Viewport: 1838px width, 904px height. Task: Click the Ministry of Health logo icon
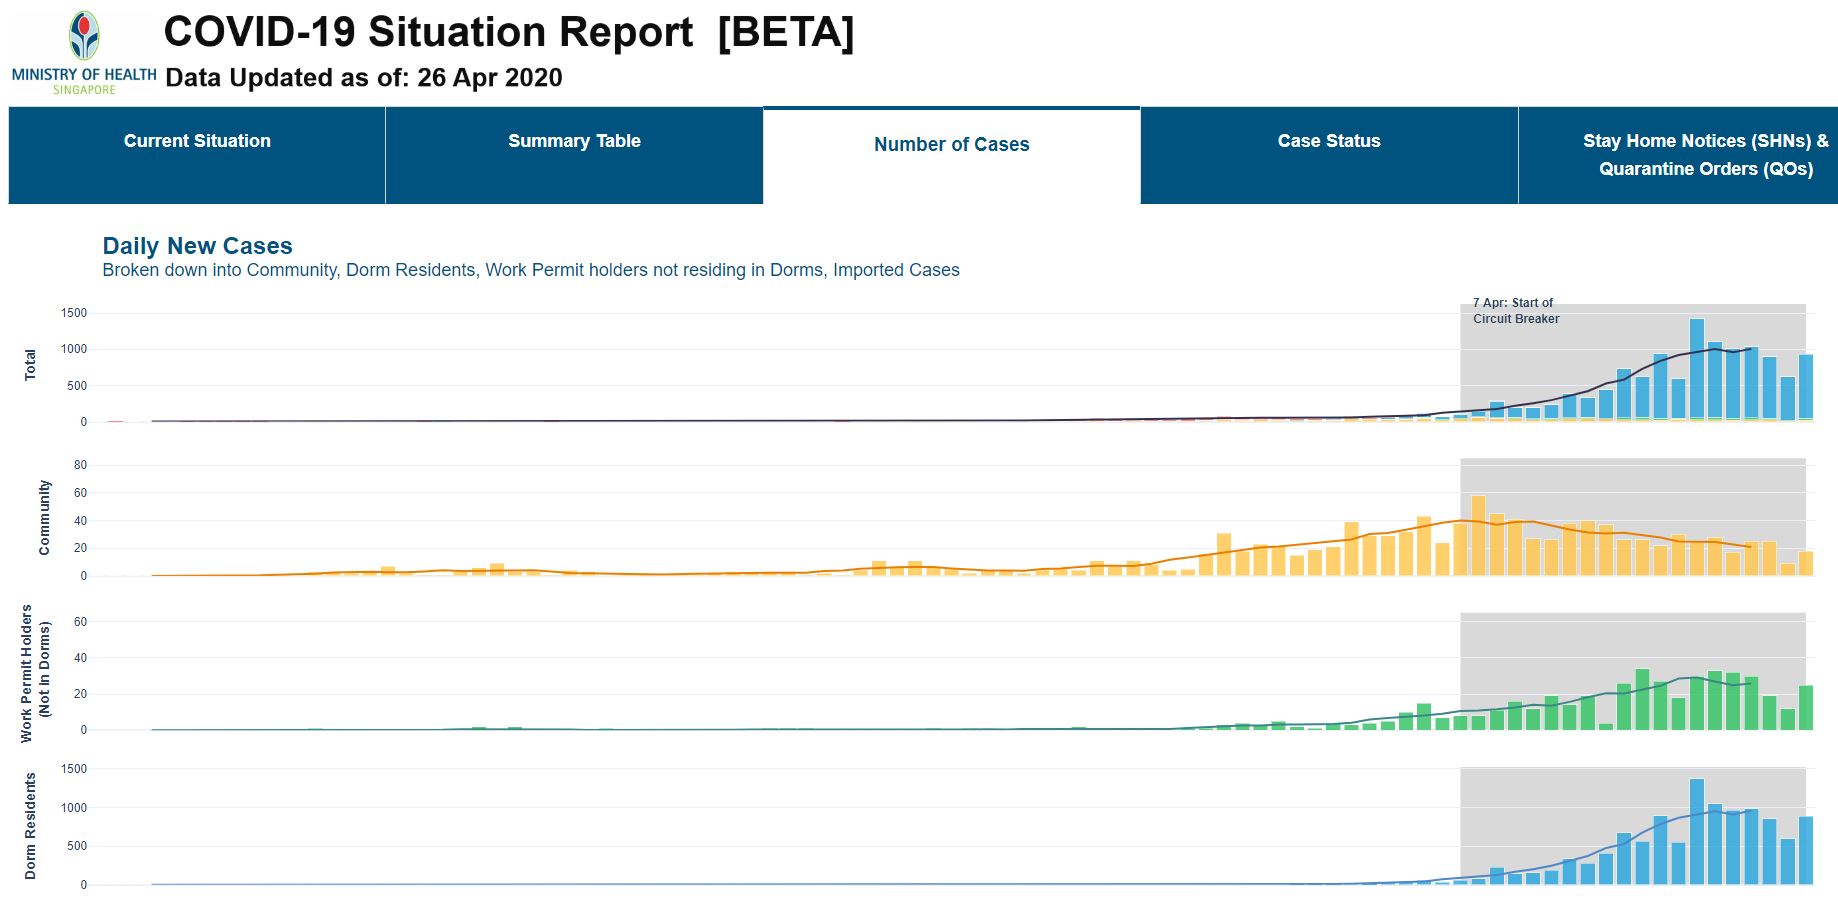pyautogui.click(x=84, y=36)
